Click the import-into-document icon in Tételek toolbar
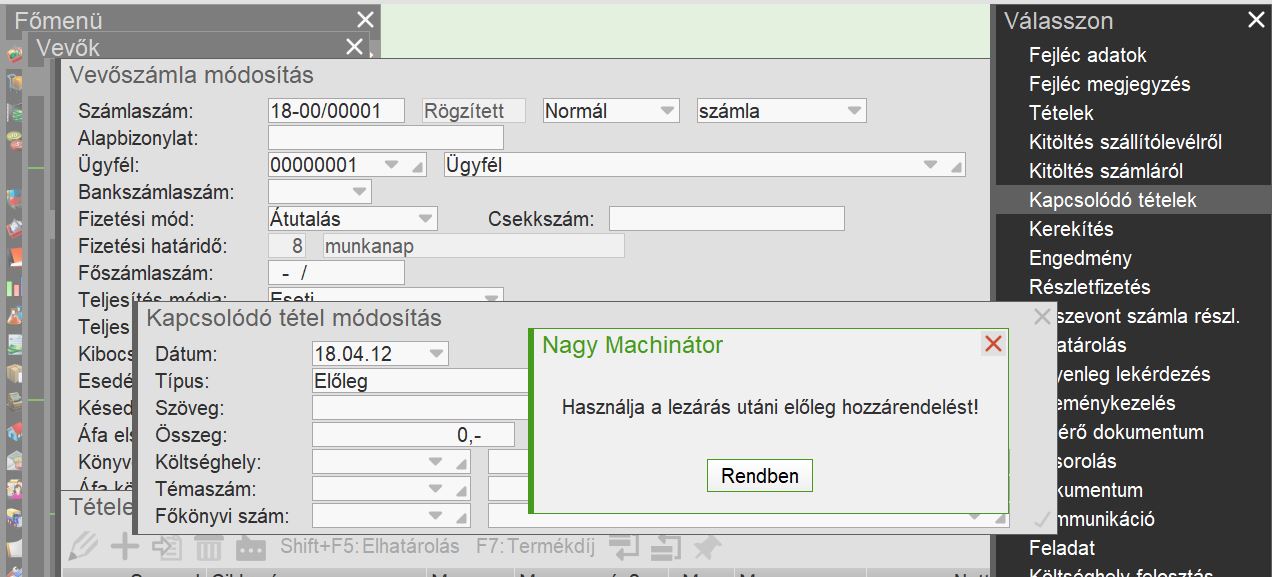 pyautogui.click(x=166, y=546)
